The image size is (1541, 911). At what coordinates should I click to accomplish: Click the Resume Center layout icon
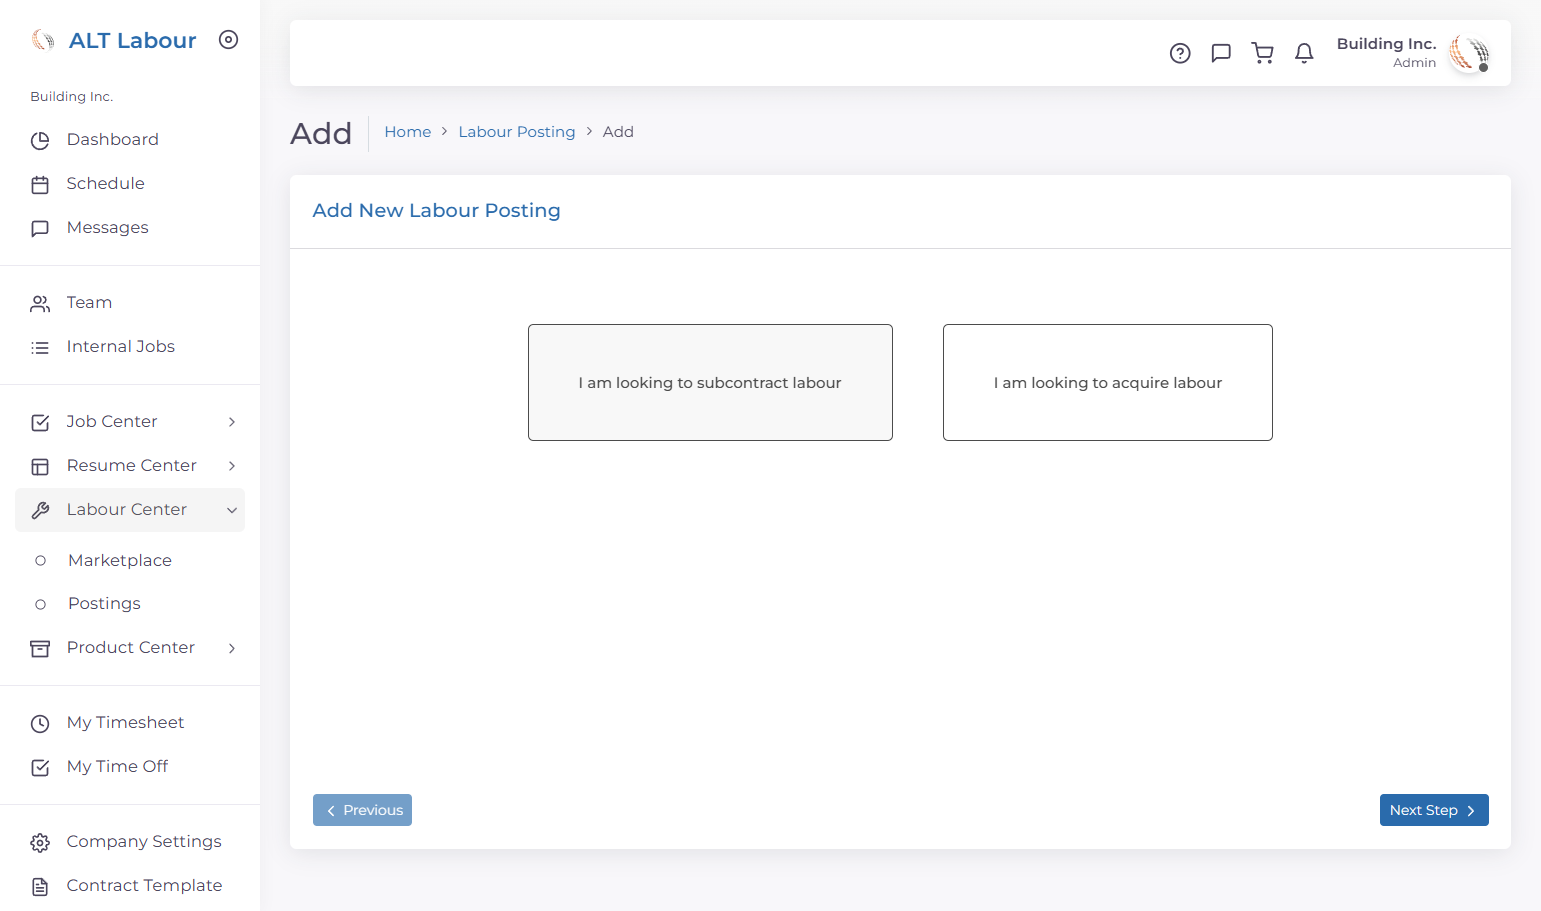tap(40, 467)
